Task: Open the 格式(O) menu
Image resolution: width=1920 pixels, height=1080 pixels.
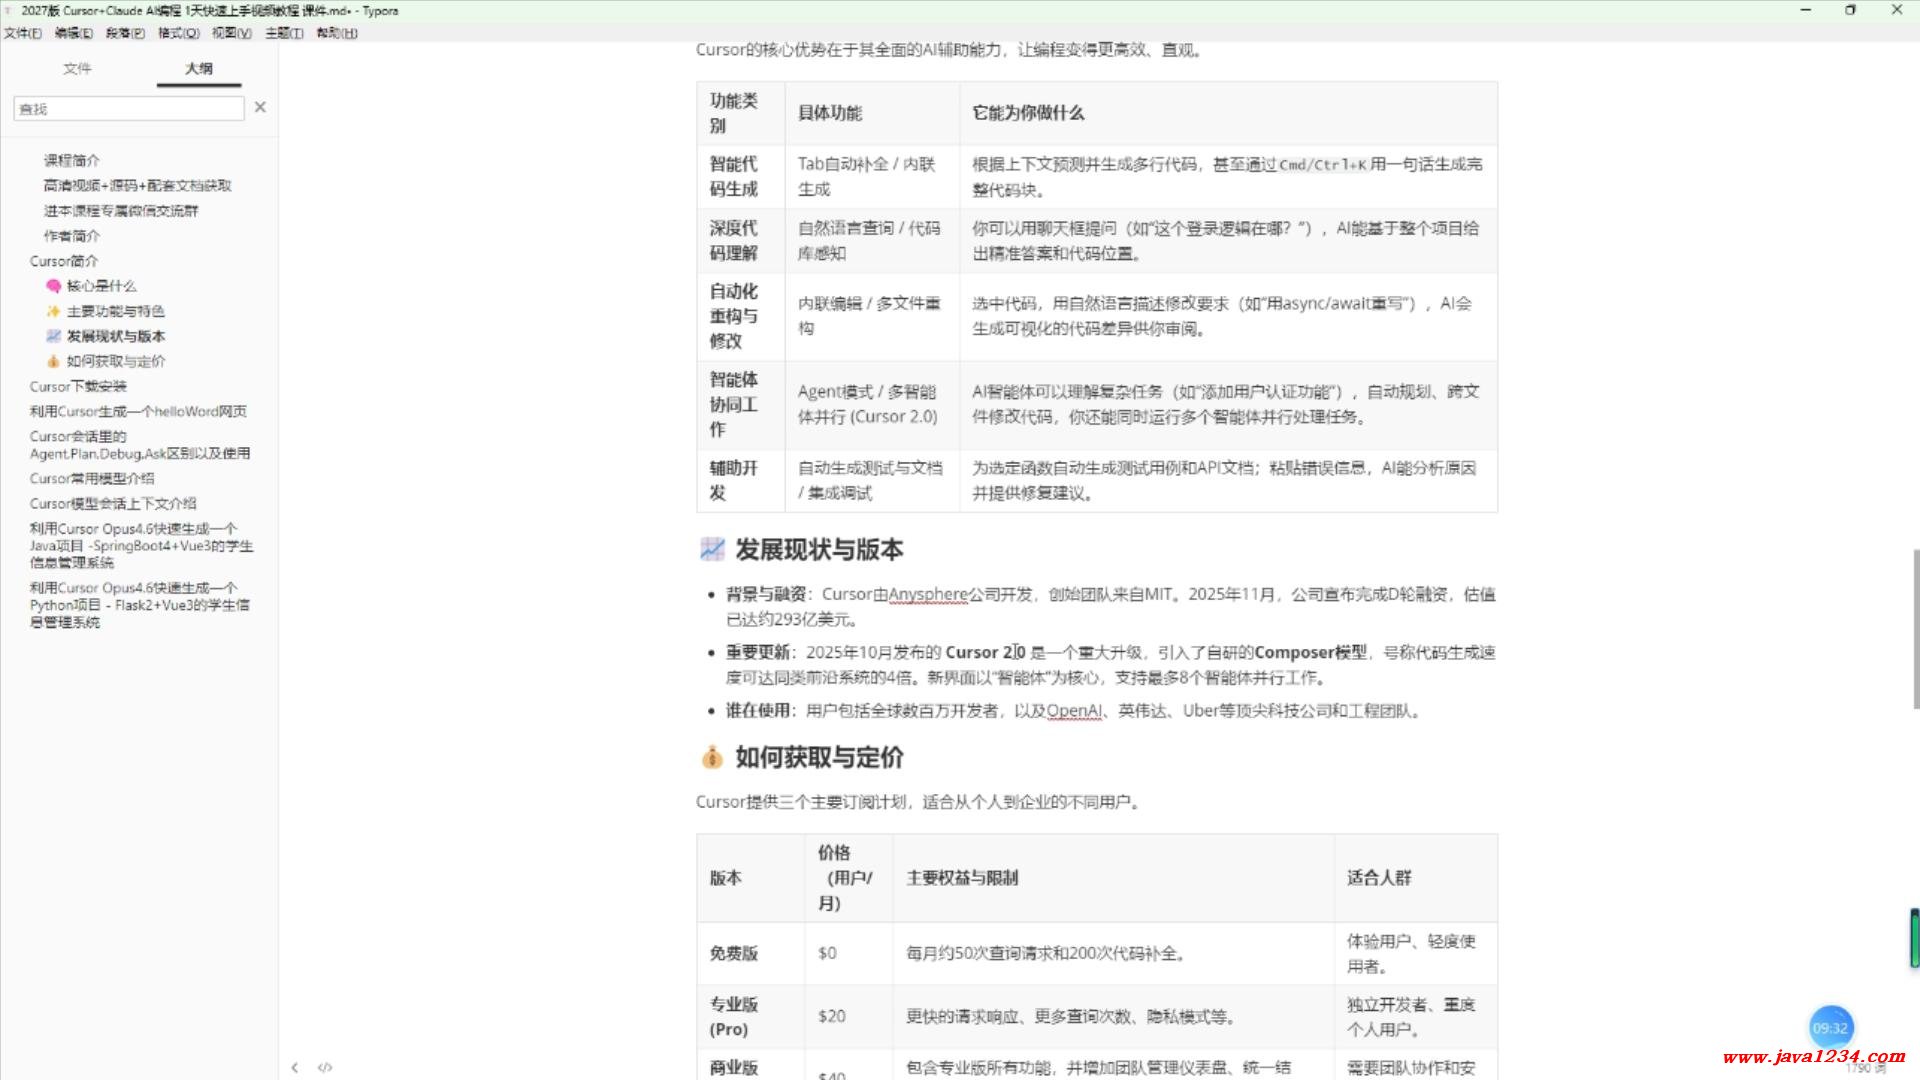Action: tap(179, 33)
